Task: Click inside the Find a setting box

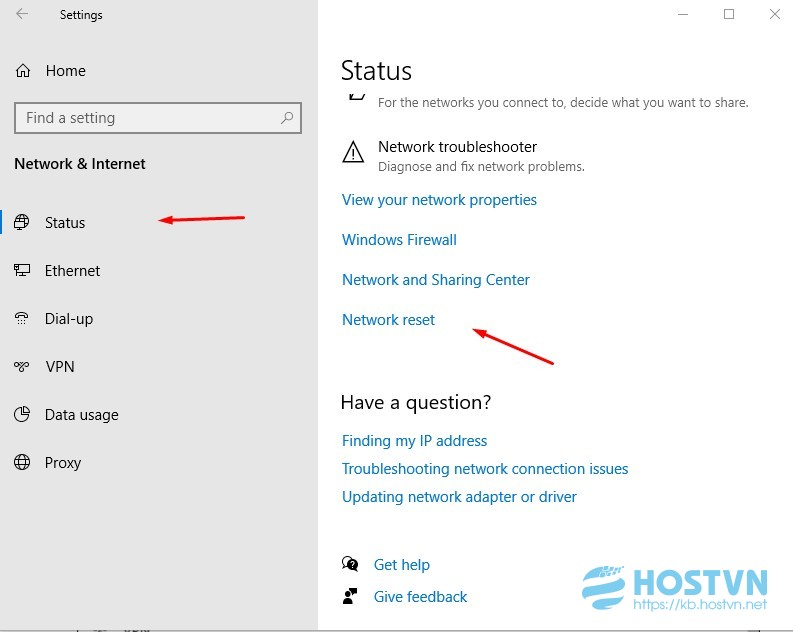Action: click(158, 118)
